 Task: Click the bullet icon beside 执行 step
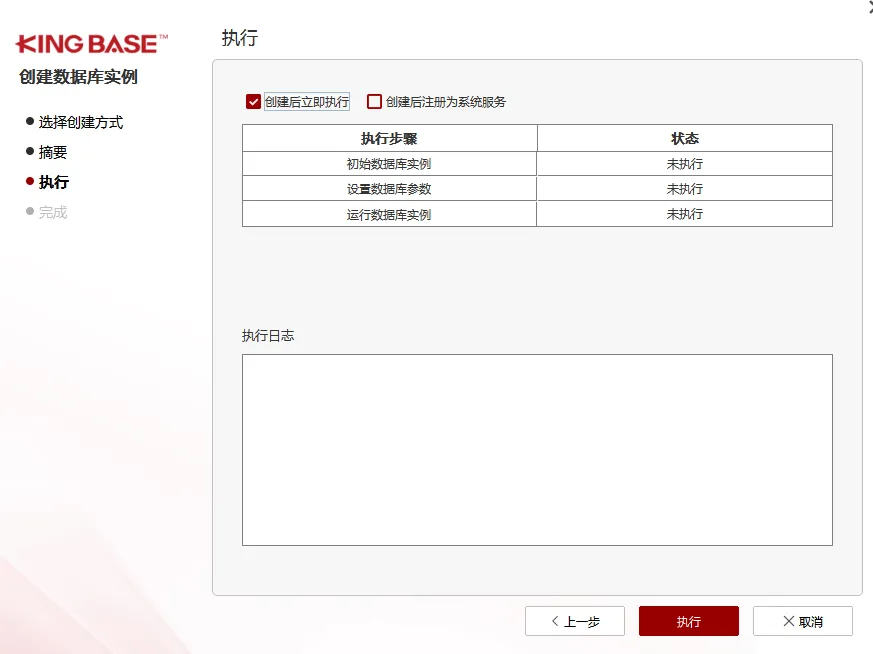pos(30,182)
